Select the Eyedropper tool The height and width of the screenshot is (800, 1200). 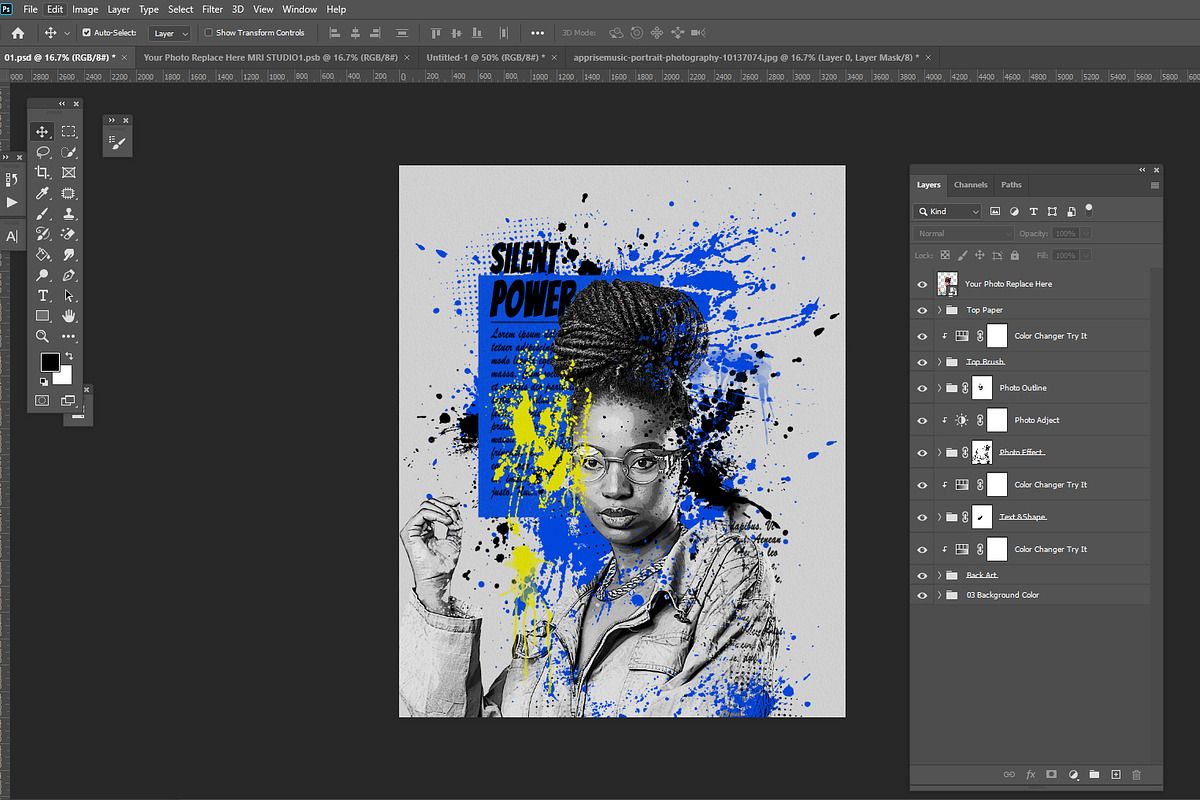pos(43,193)
